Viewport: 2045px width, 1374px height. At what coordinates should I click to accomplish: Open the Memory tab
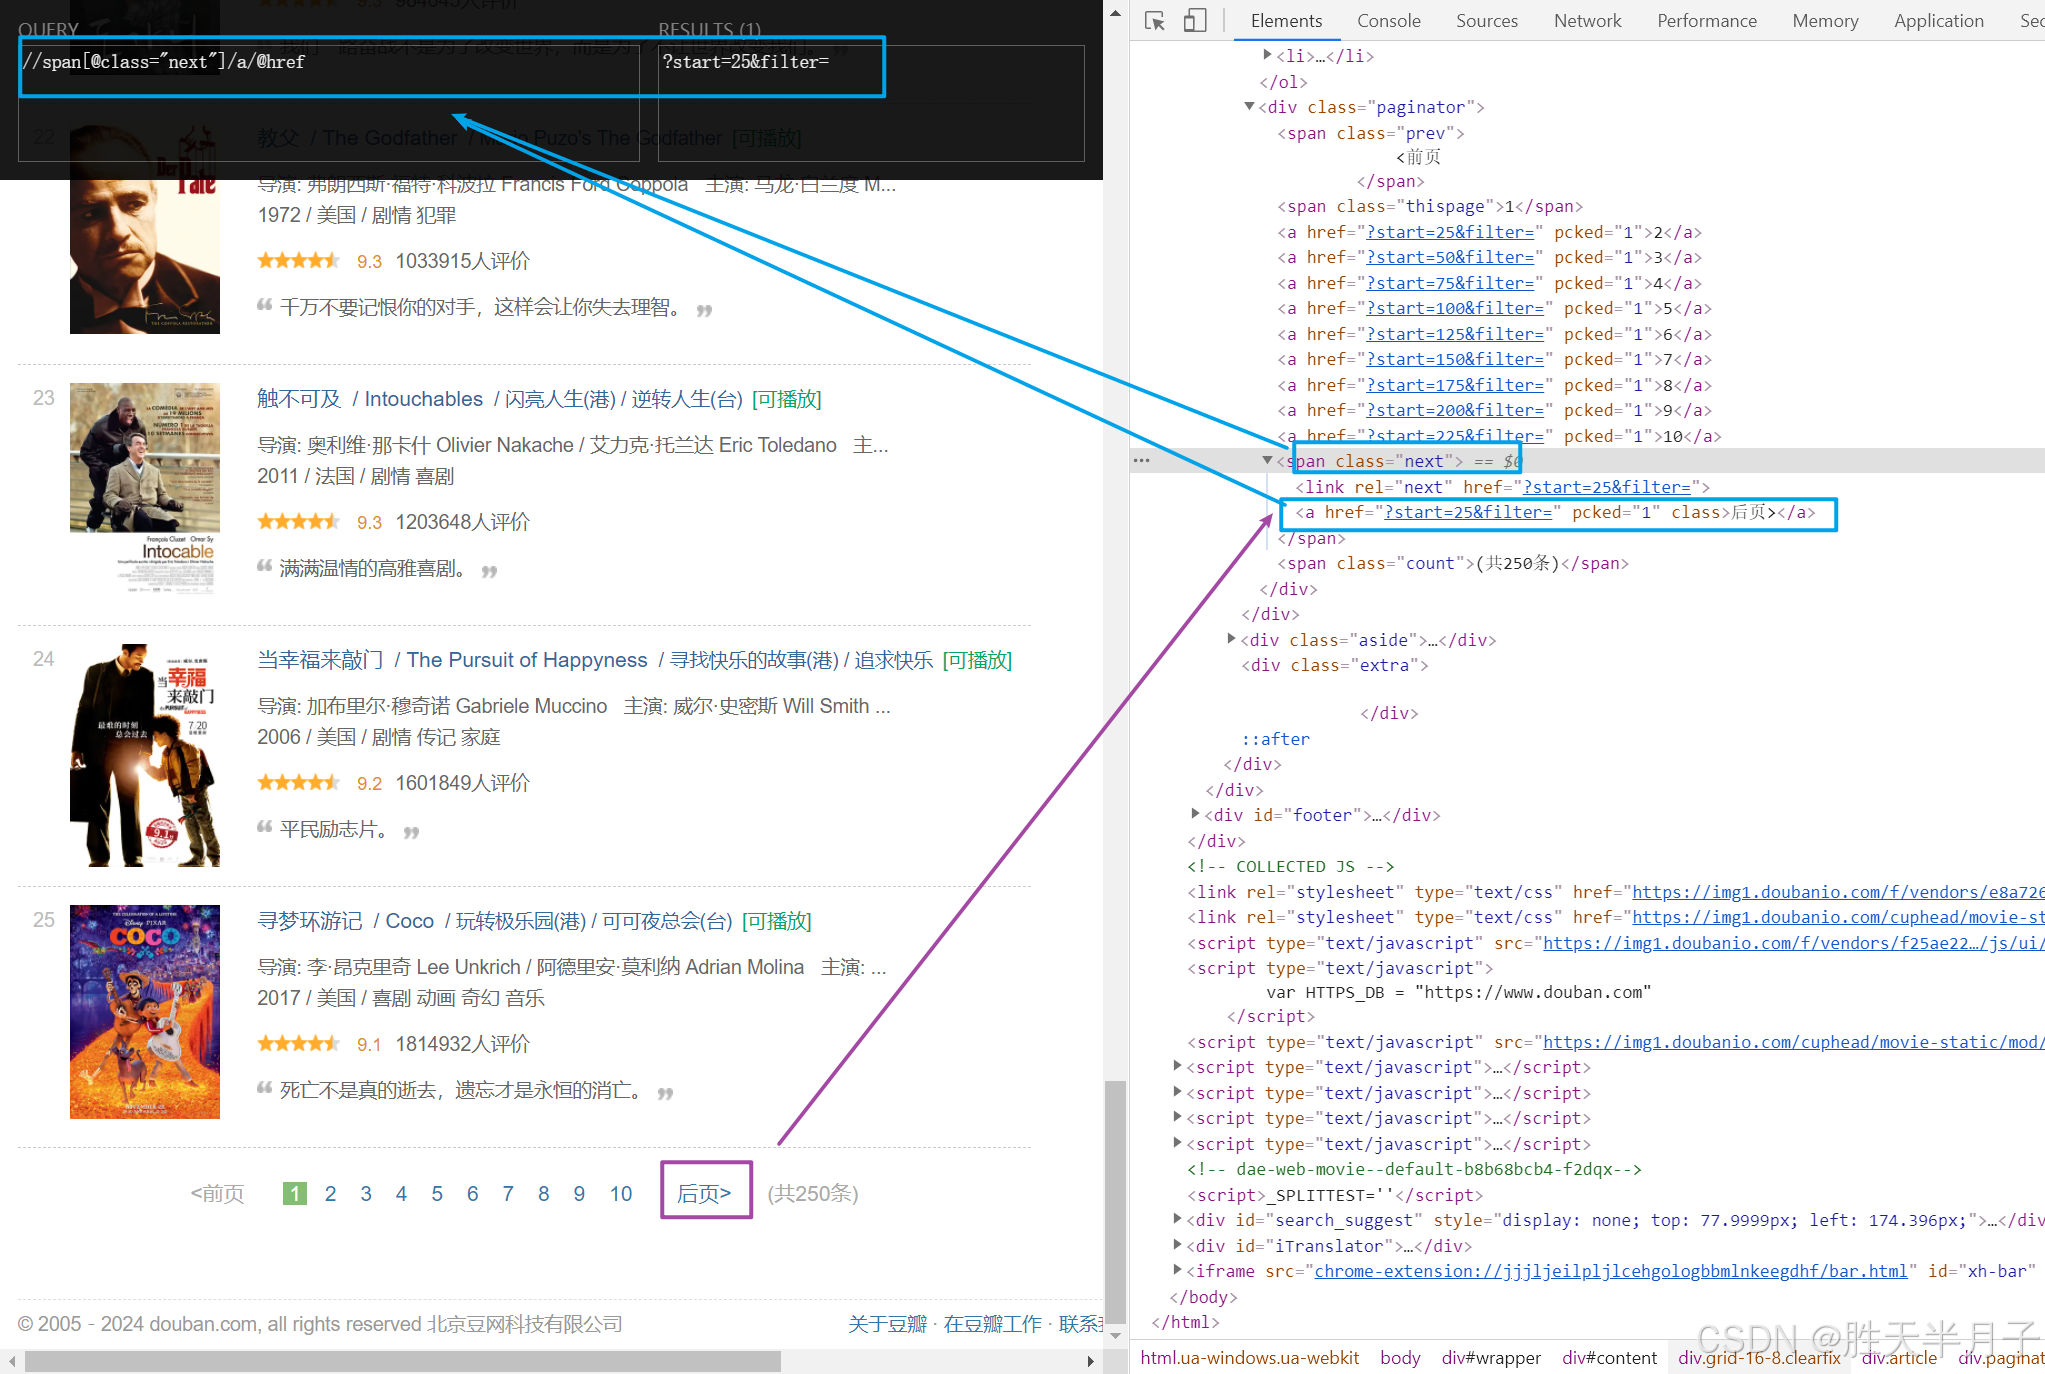click(x=1825, y=21)
